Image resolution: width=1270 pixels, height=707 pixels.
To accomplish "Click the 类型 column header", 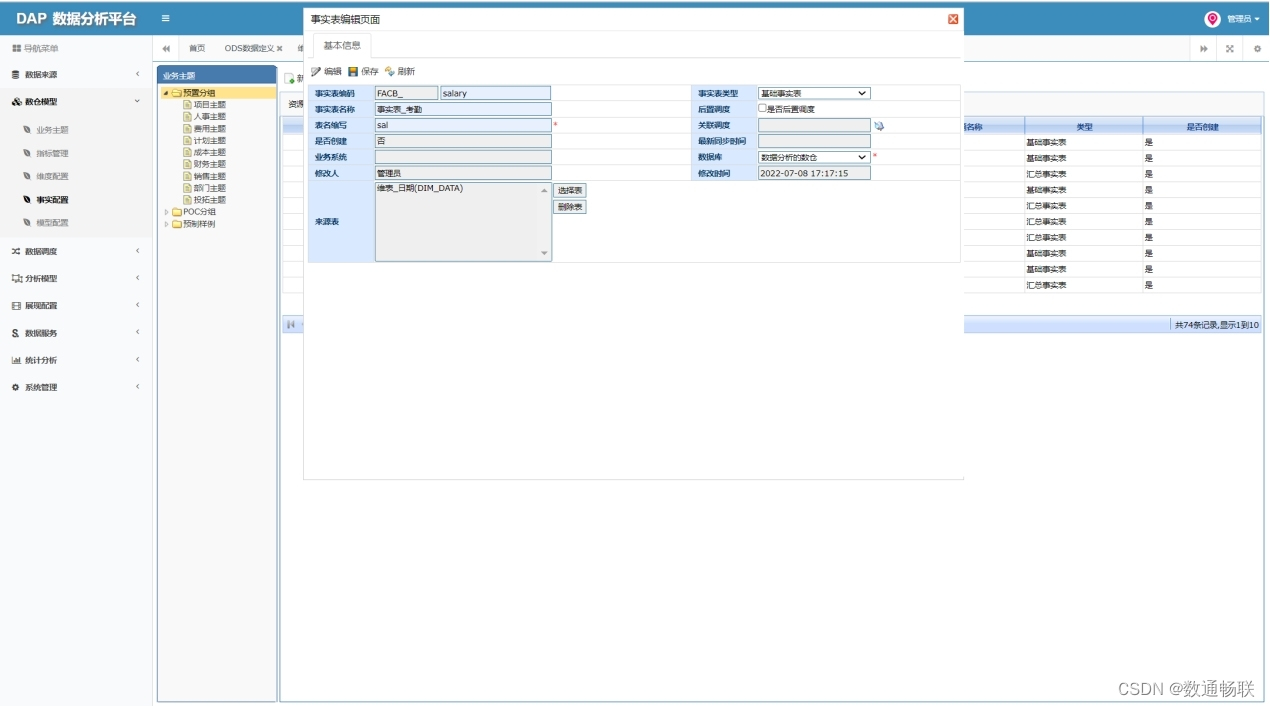I will [x=1084, y=127].
